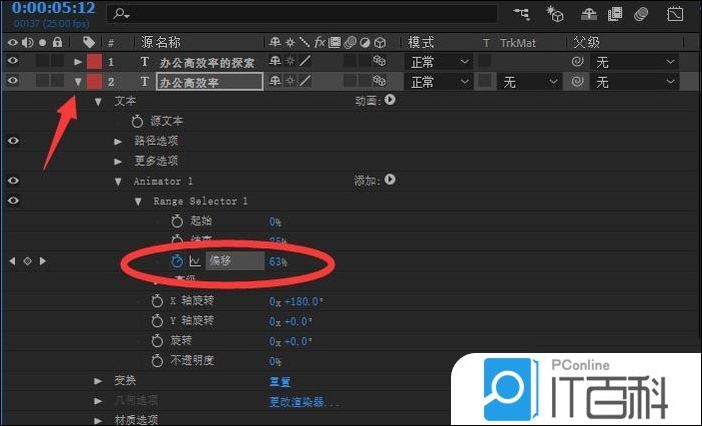702x426 pixels.
Task: Click the X 轴旋转 stopwatch icon
Action: coord(157,301)
